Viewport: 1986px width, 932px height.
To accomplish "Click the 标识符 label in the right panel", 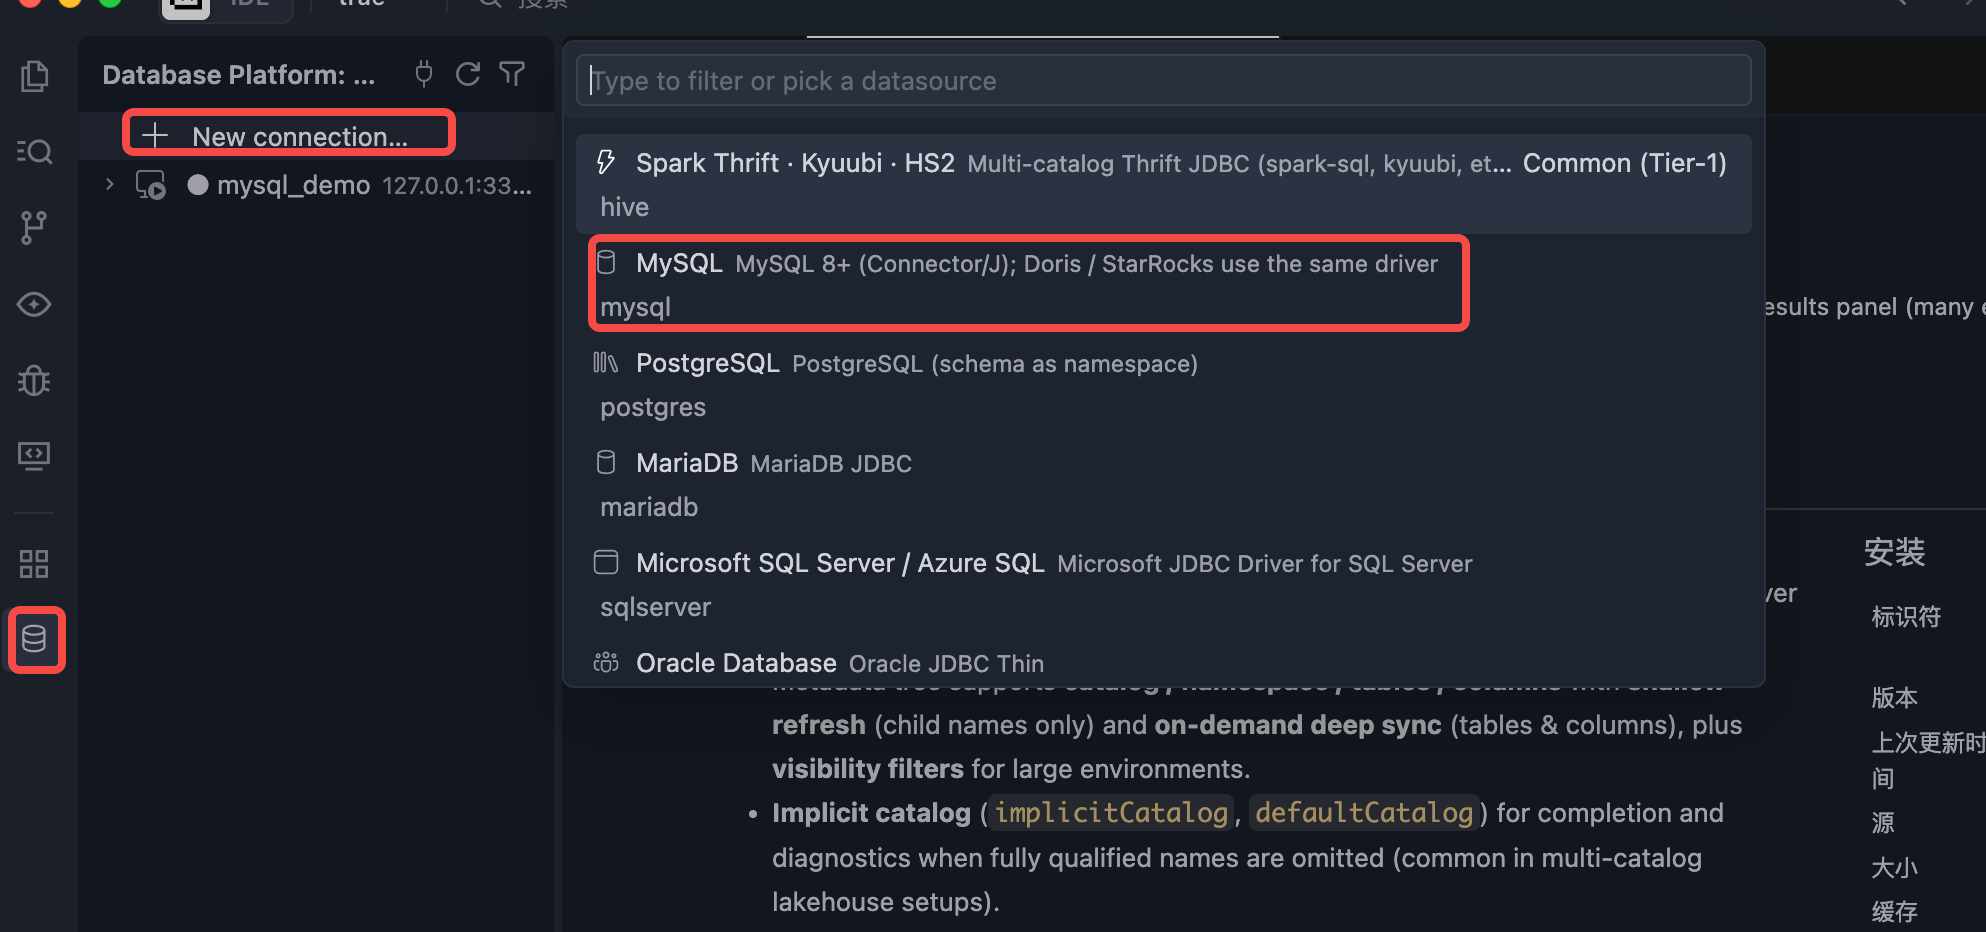I will pyautogui.click(x=1906, y=617).
